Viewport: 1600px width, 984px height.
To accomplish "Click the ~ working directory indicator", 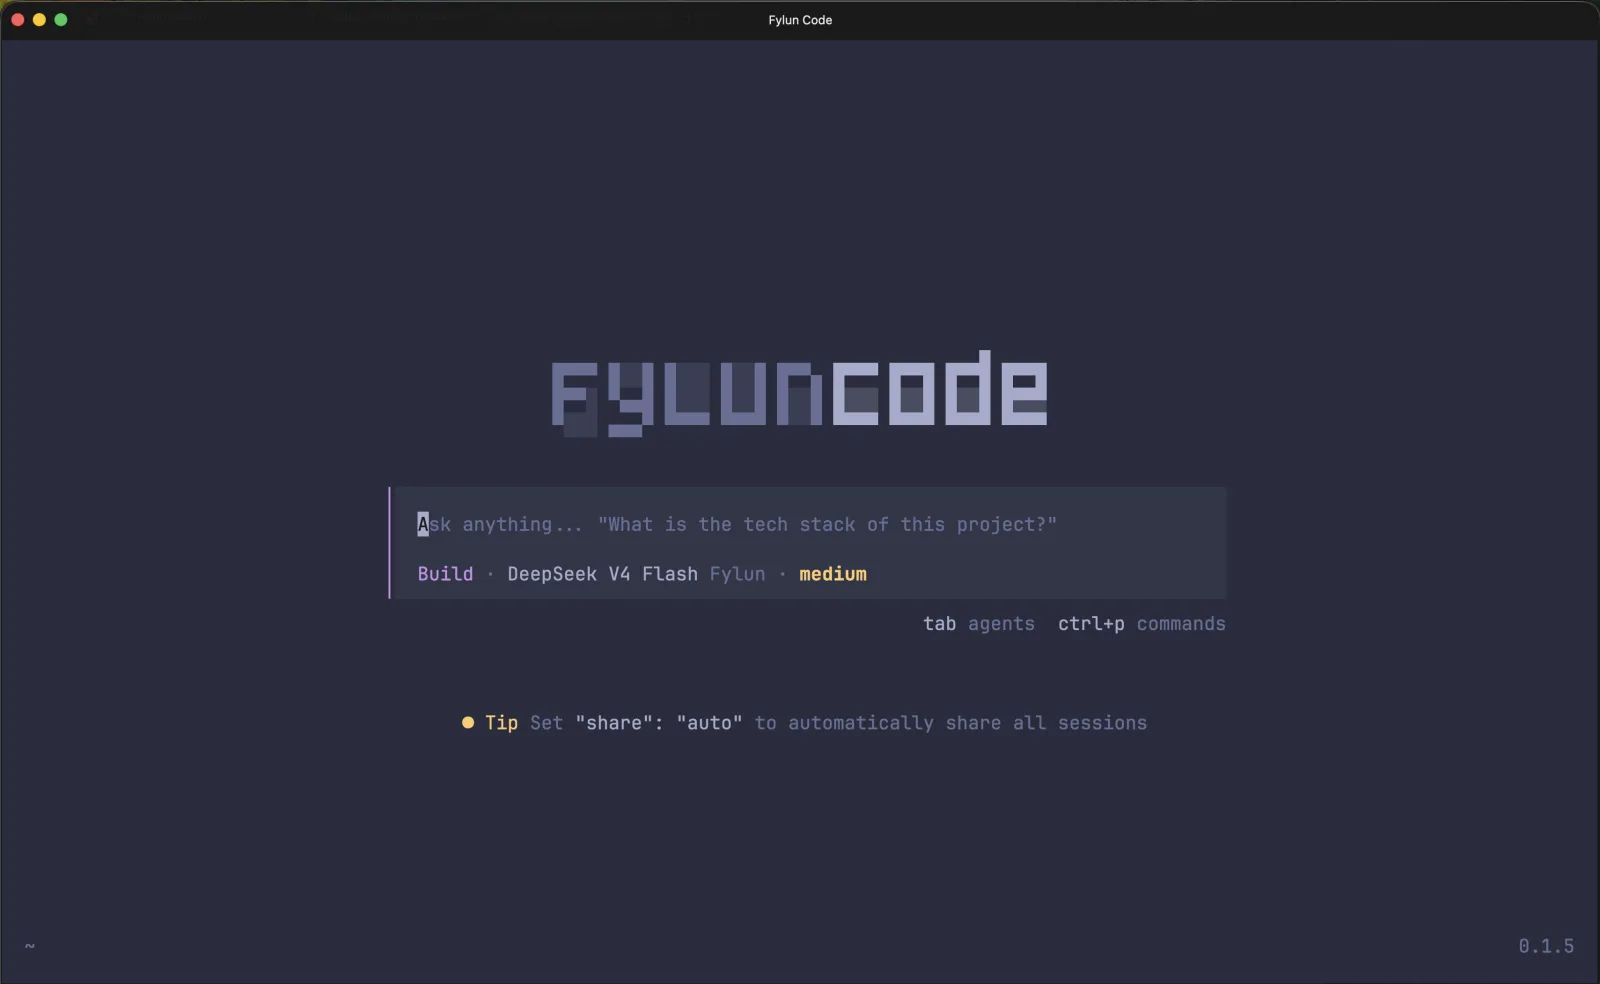I will (30, 946).
